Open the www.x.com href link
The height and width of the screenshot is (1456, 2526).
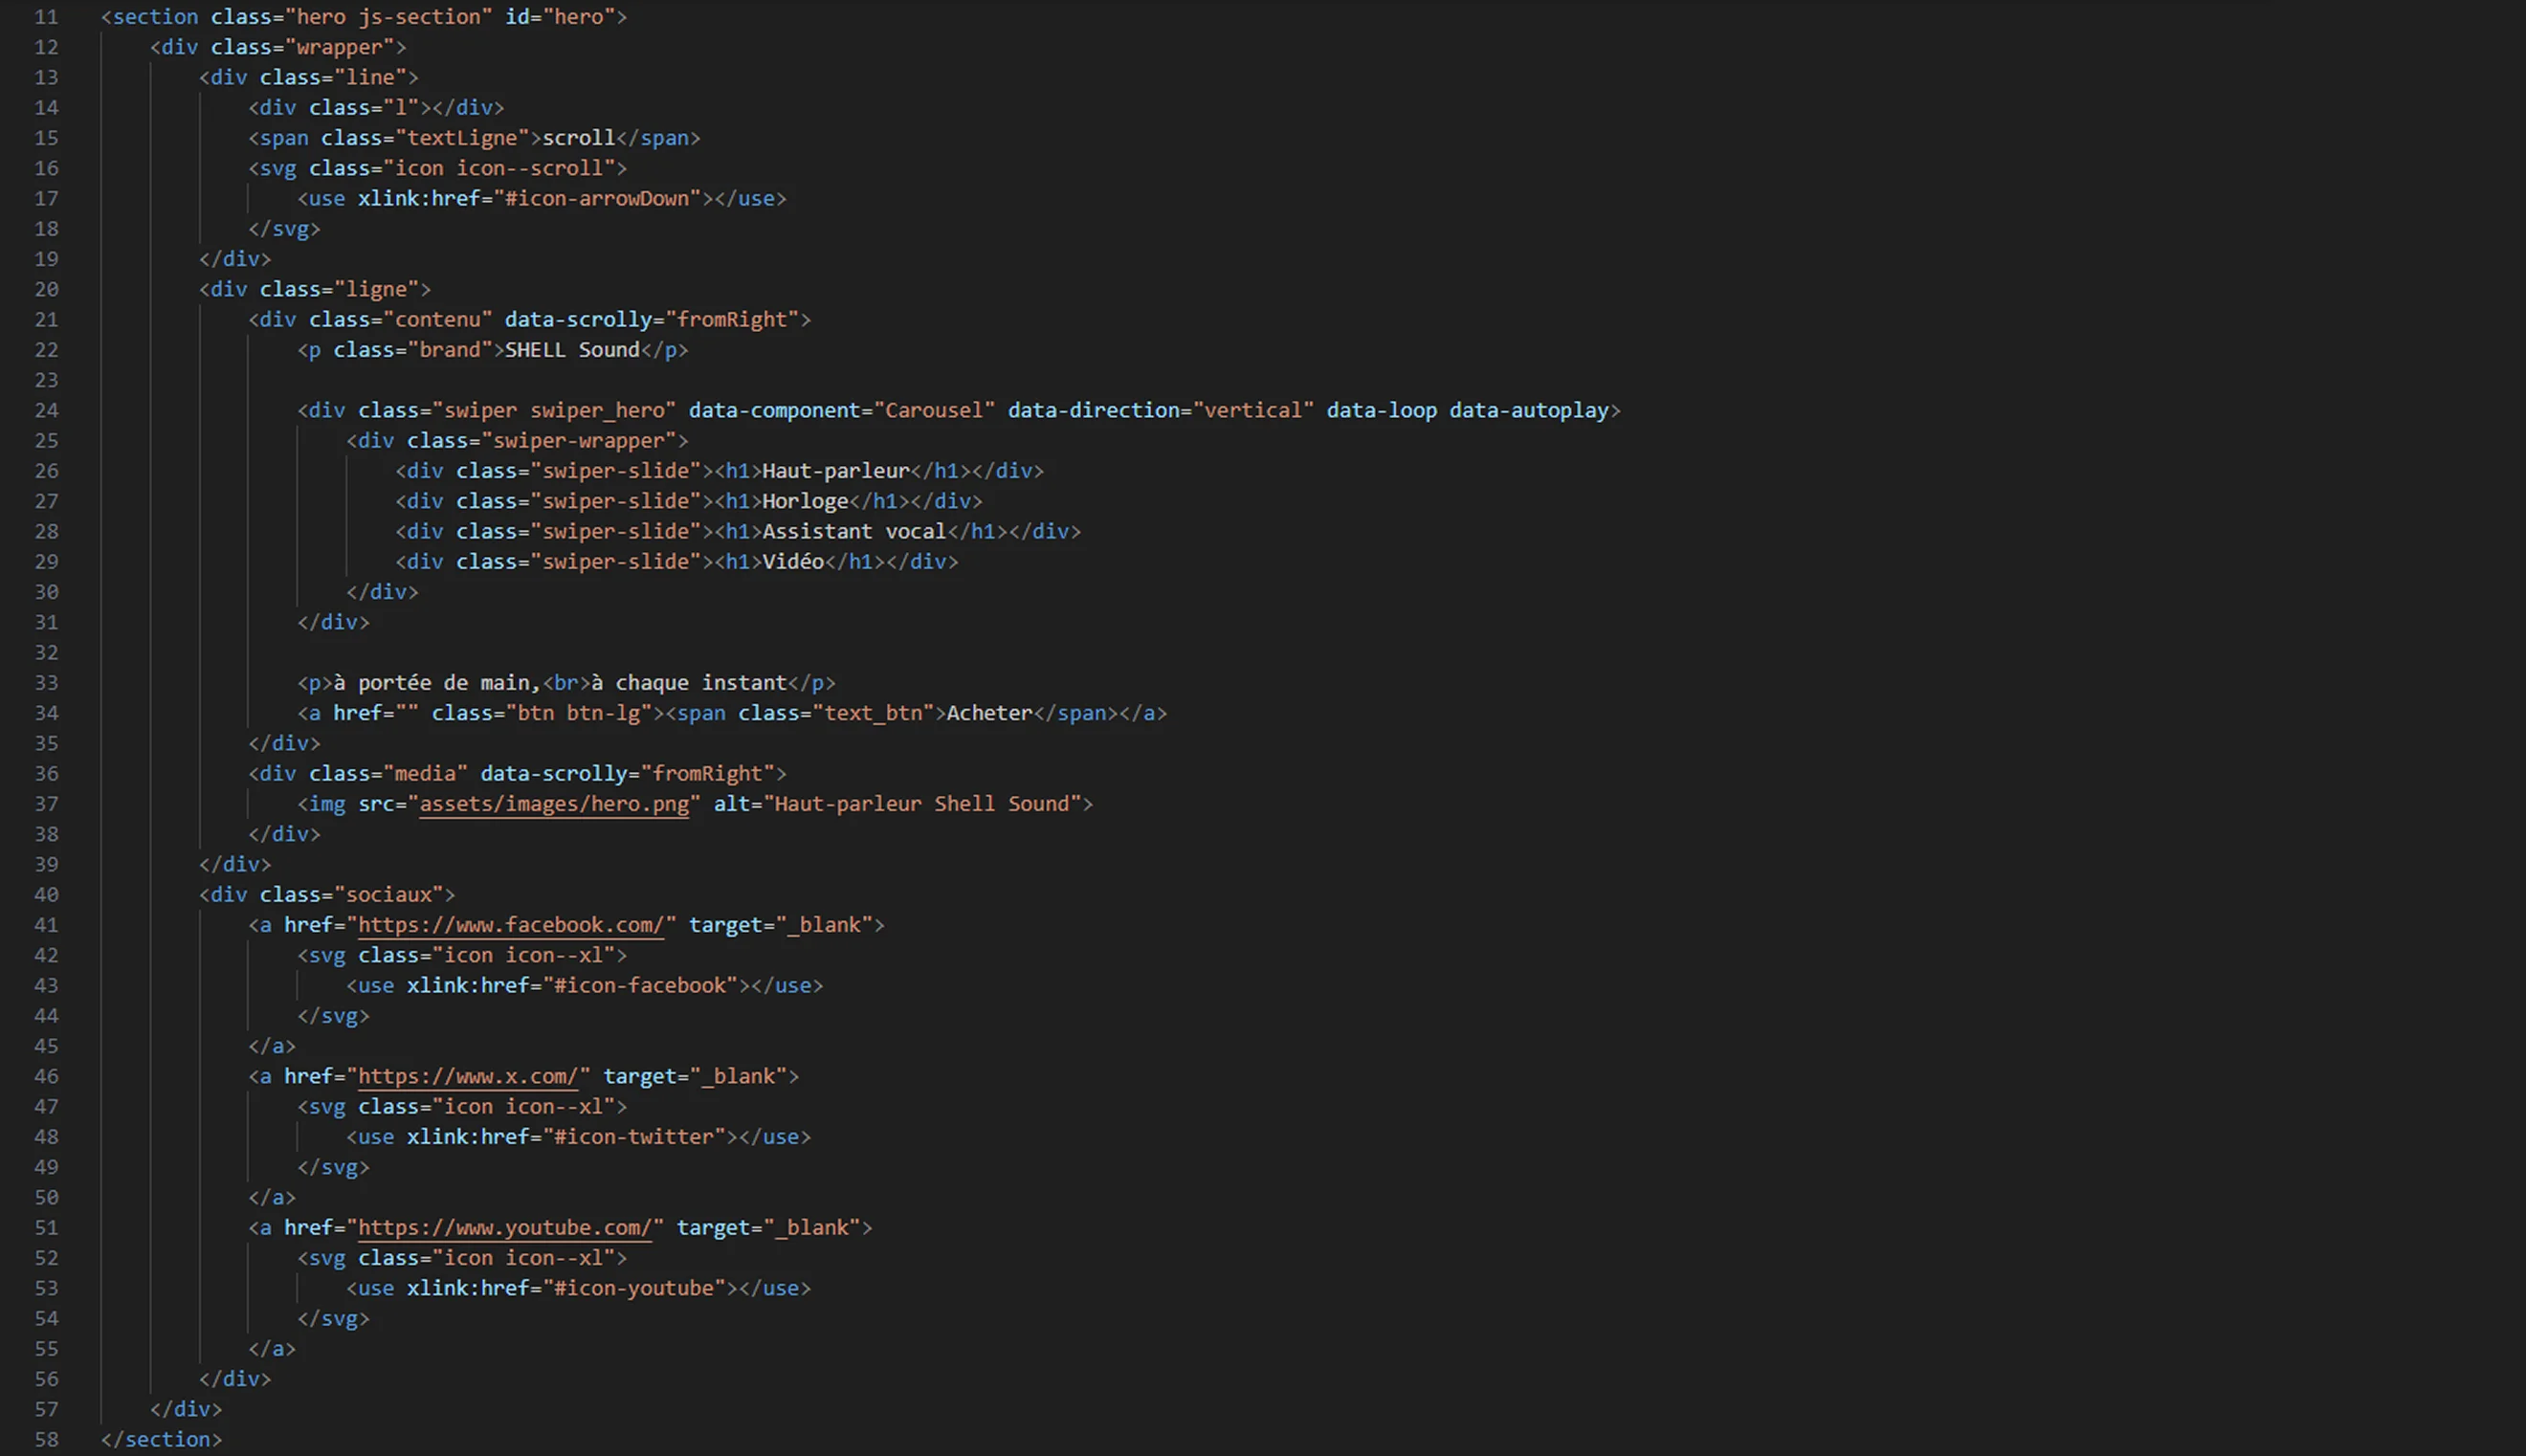[x=467, y=1076]
